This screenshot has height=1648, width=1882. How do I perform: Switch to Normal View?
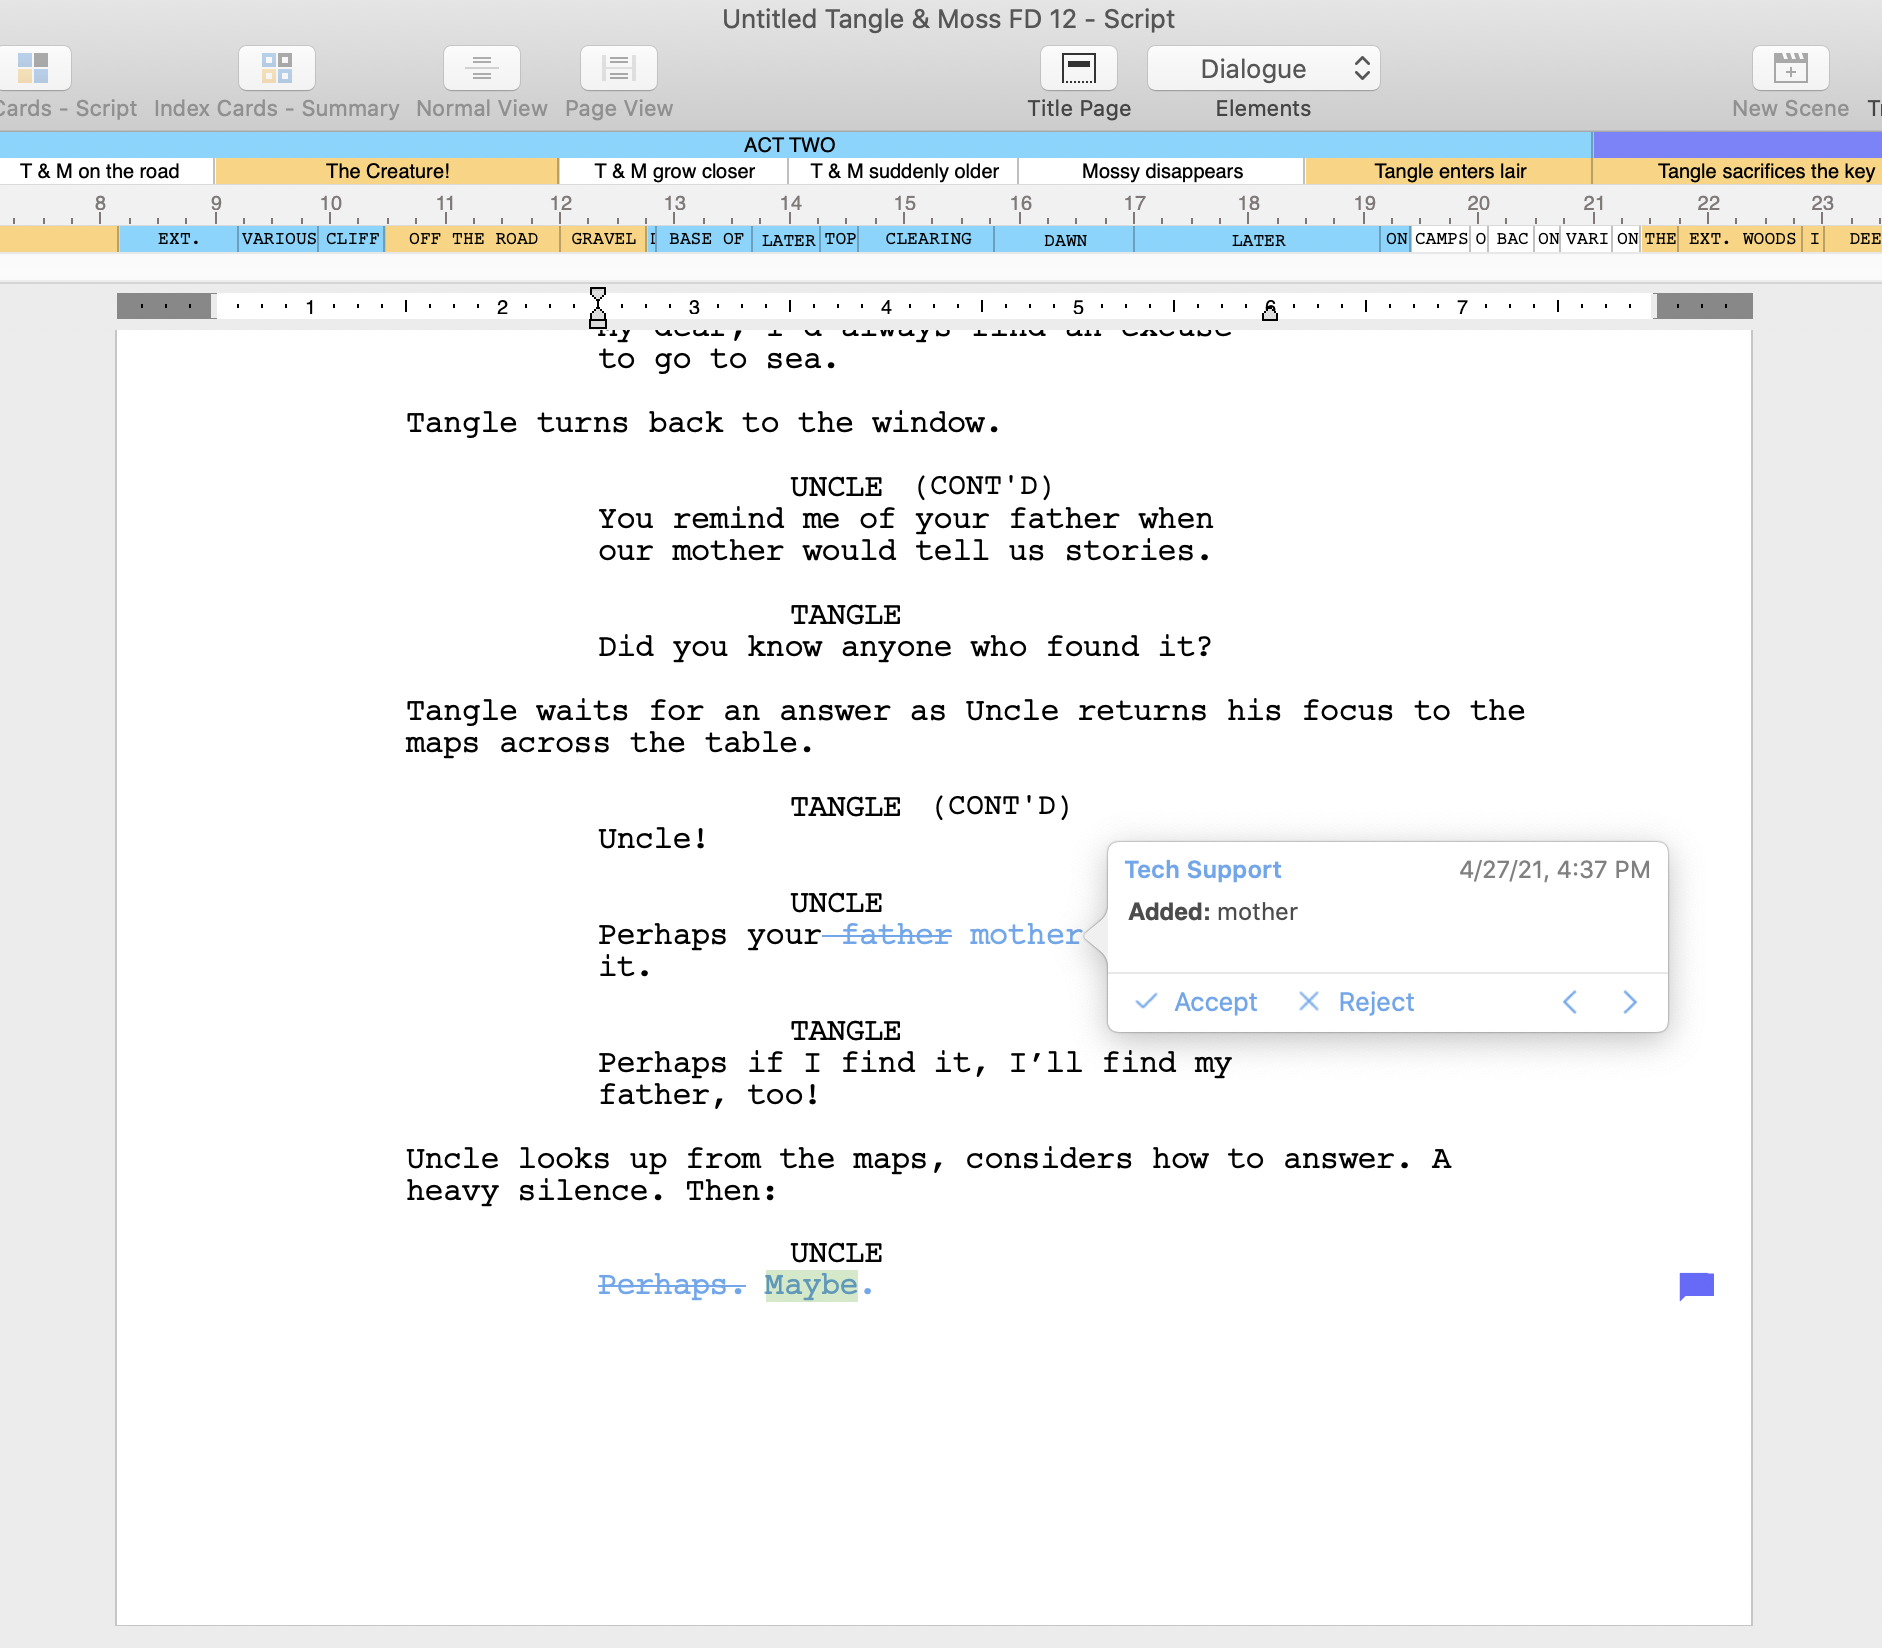pos(481,68)
